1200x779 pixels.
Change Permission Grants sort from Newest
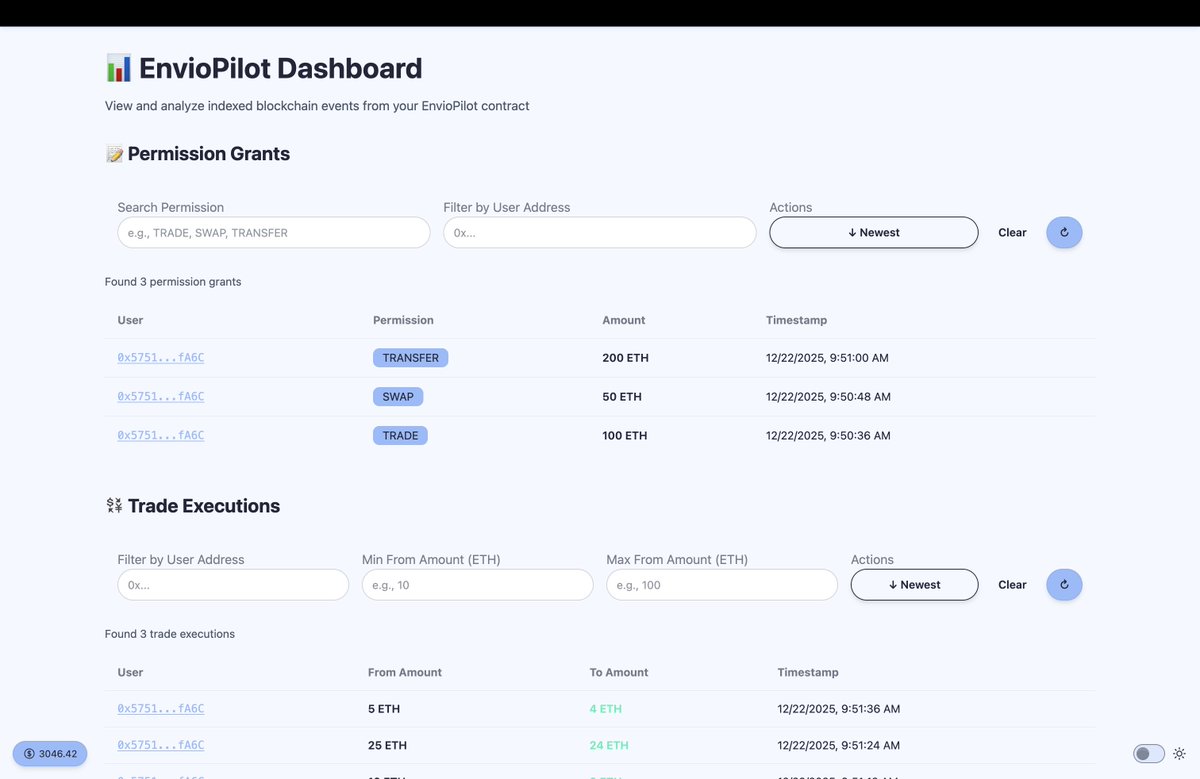874,232
